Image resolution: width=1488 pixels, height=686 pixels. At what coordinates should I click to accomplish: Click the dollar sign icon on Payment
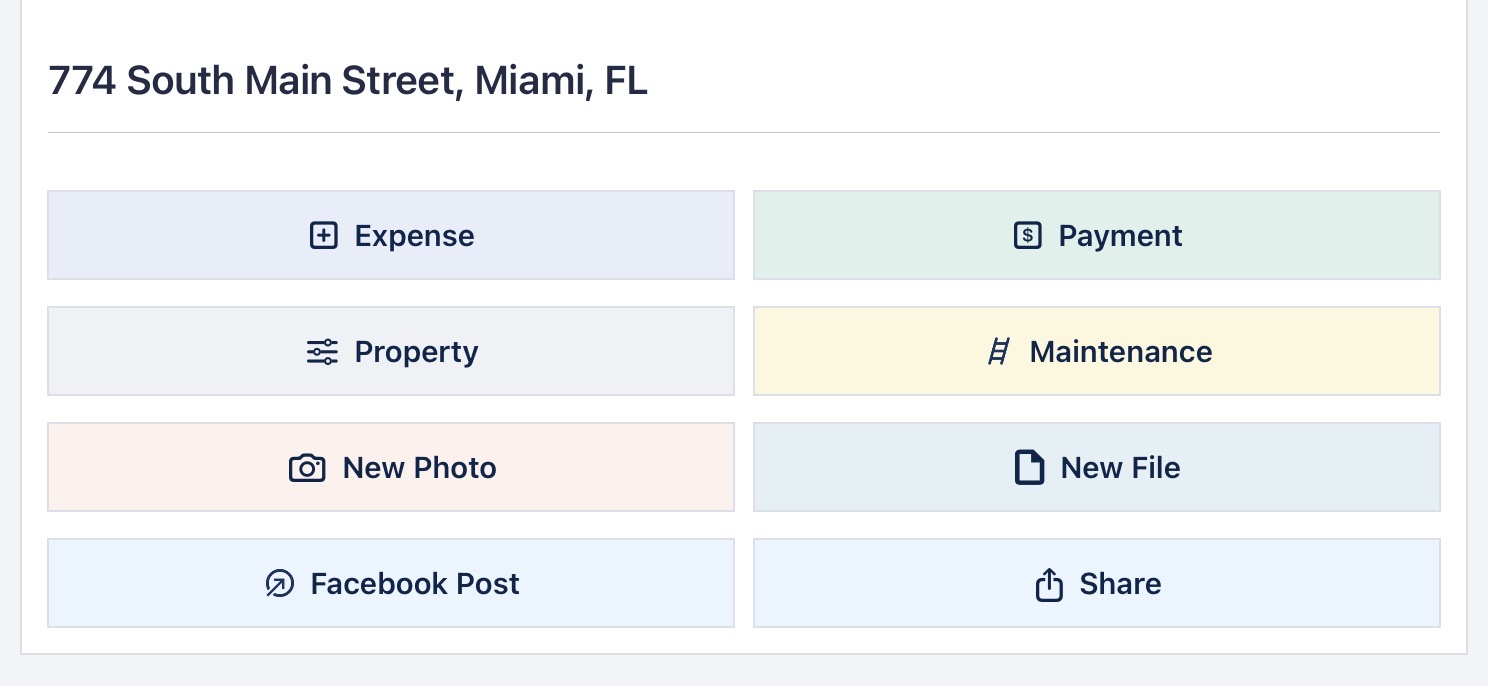pyautogui.click(x=1027, y=236)
